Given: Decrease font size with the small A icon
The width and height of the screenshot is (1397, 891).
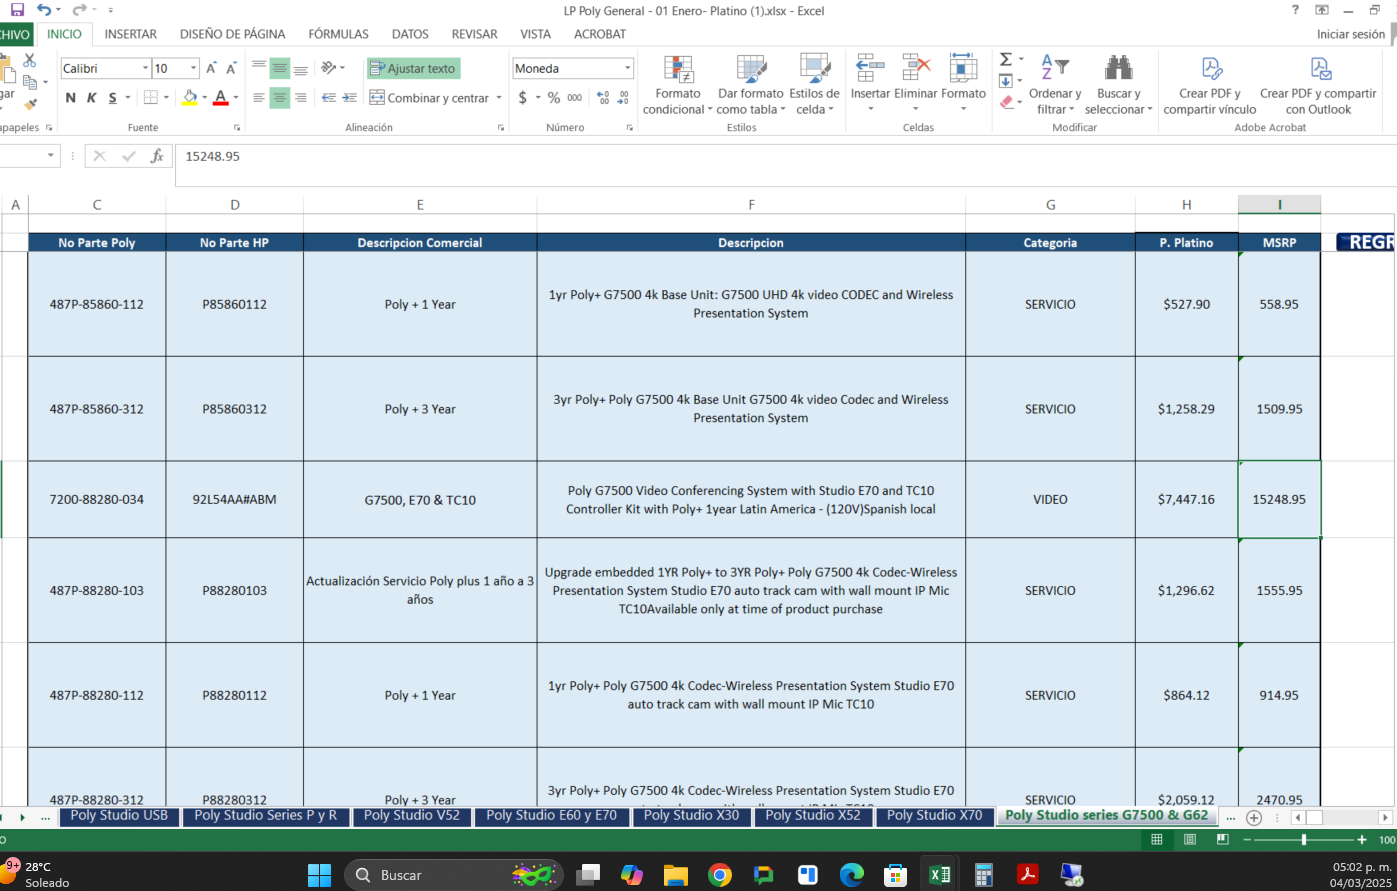Looking at the screenshot, I should (x=231, y=68).
